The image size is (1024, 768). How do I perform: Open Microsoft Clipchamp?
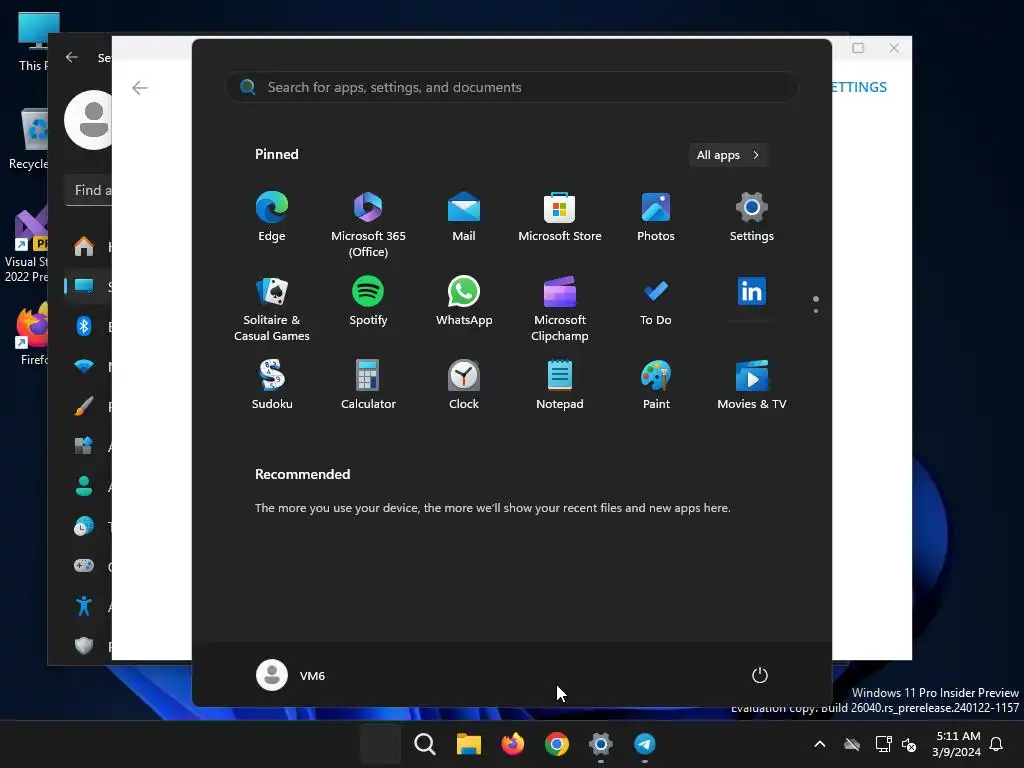tap(560, 309)
